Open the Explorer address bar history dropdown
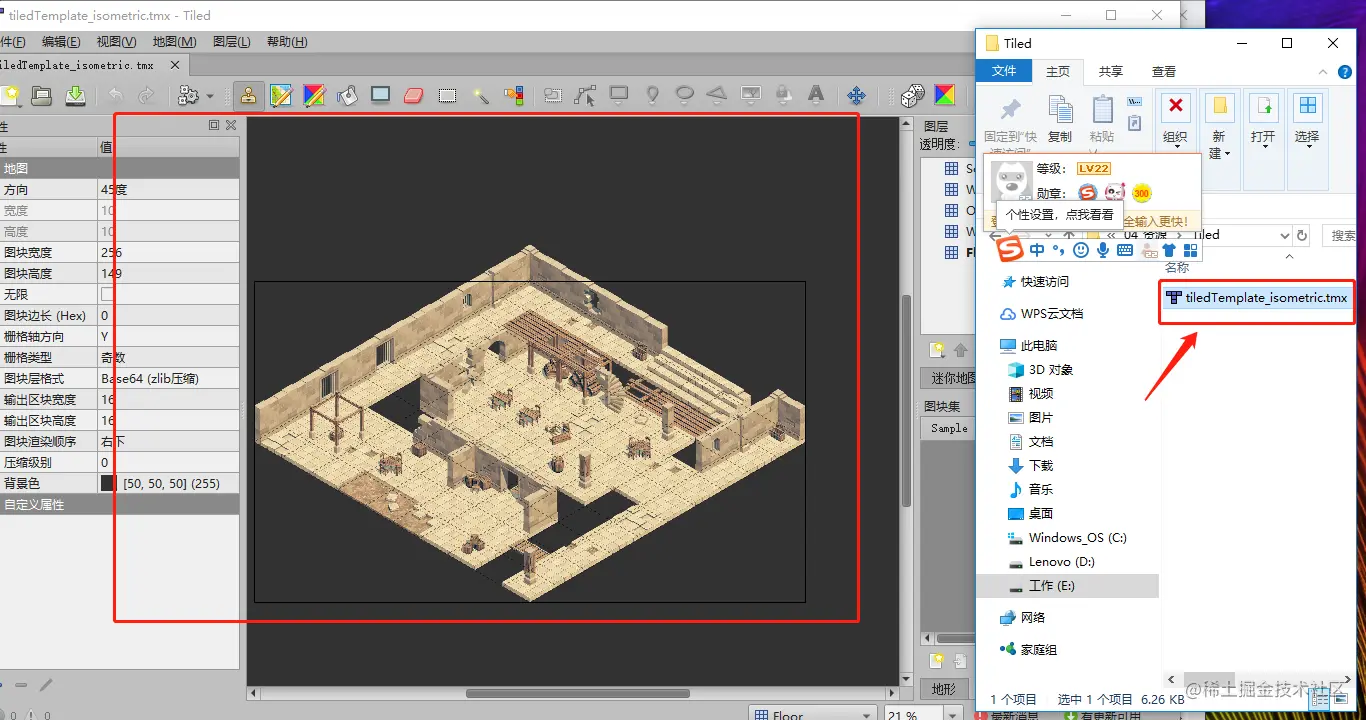 1285,235
